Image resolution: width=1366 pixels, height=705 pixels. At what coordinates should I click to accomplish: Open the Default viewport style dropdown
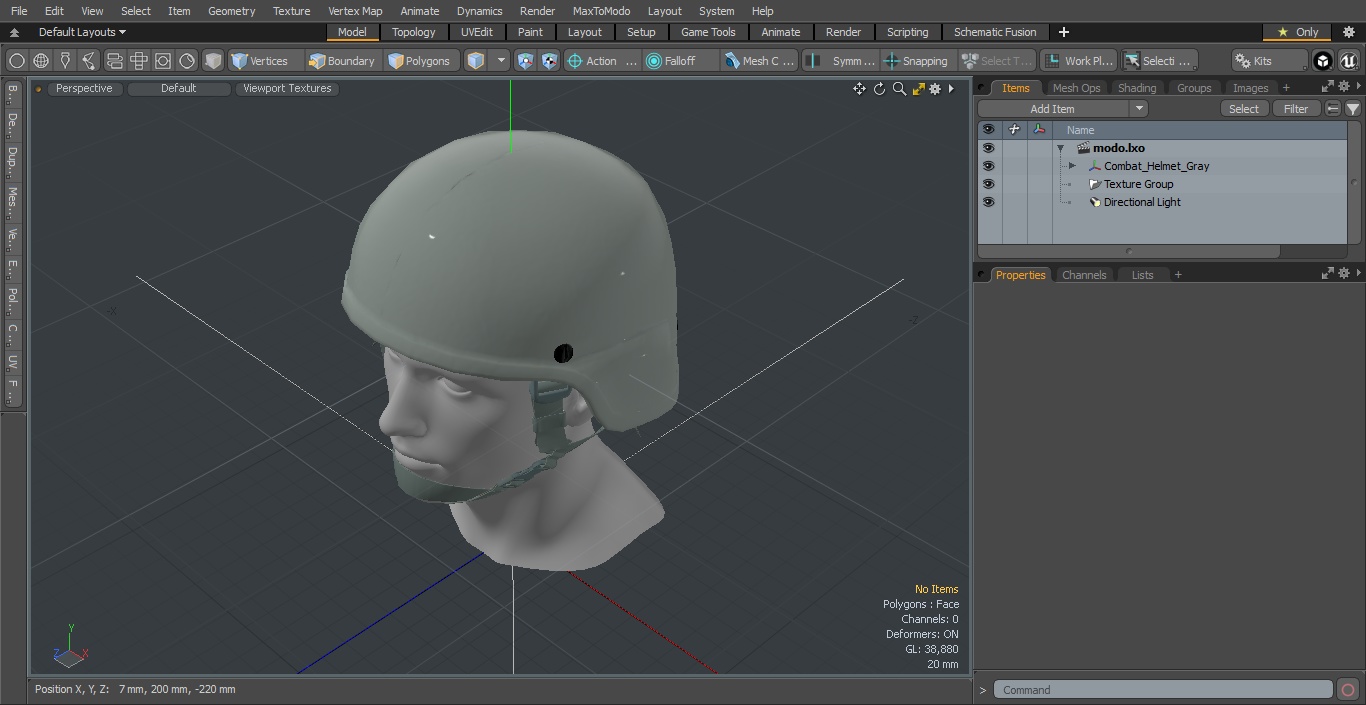coord(178,88)
